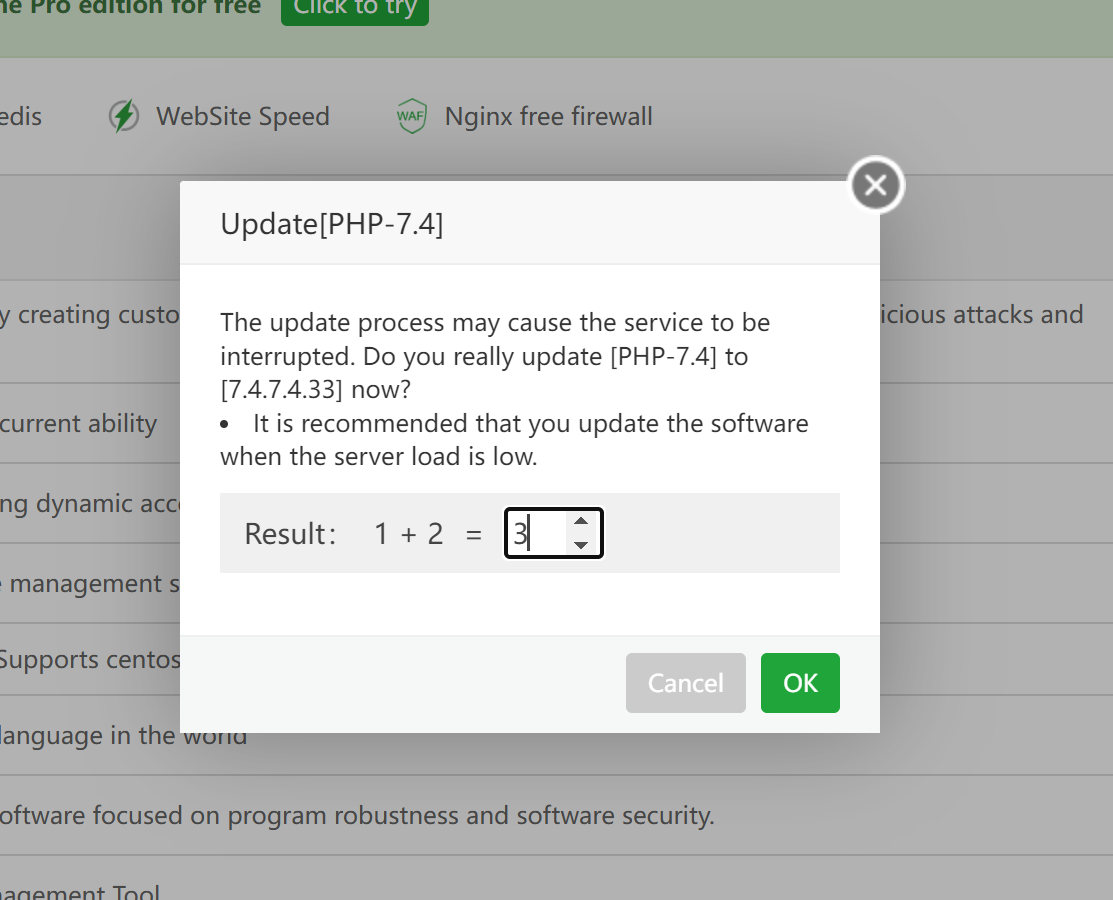The height and width of the screenshot is (900, 1113).
Task: Click the partially visible Redis label
Action: click(21, 116)
